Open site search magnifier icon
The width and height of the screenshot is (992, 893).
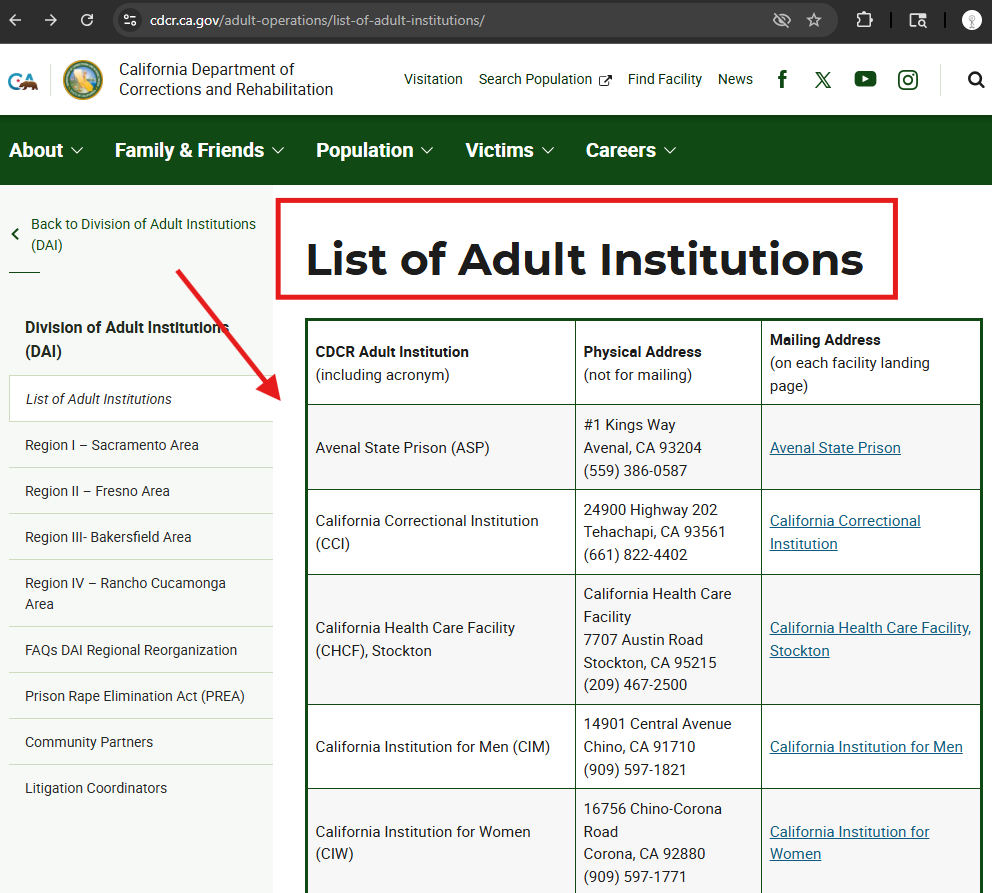tap(976, 80)
